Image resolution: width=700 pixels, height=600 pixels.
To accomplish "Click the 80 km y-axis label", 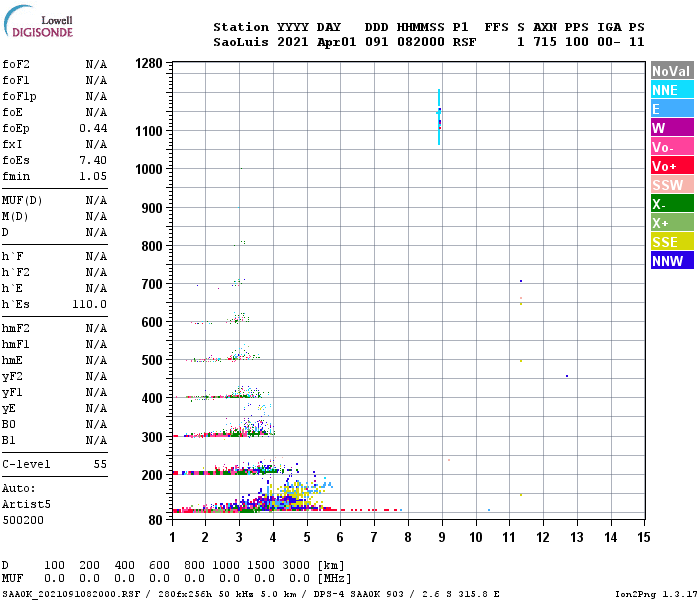I will (x=155, y=520).
